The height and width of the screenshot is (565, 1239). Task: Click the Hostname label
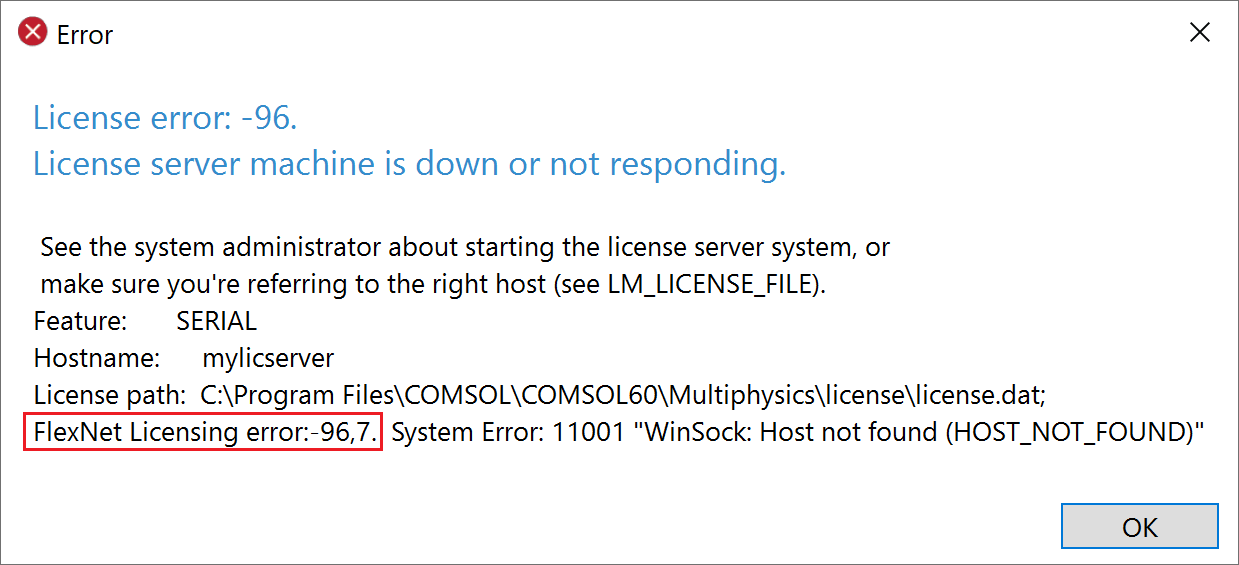point(97,357)
